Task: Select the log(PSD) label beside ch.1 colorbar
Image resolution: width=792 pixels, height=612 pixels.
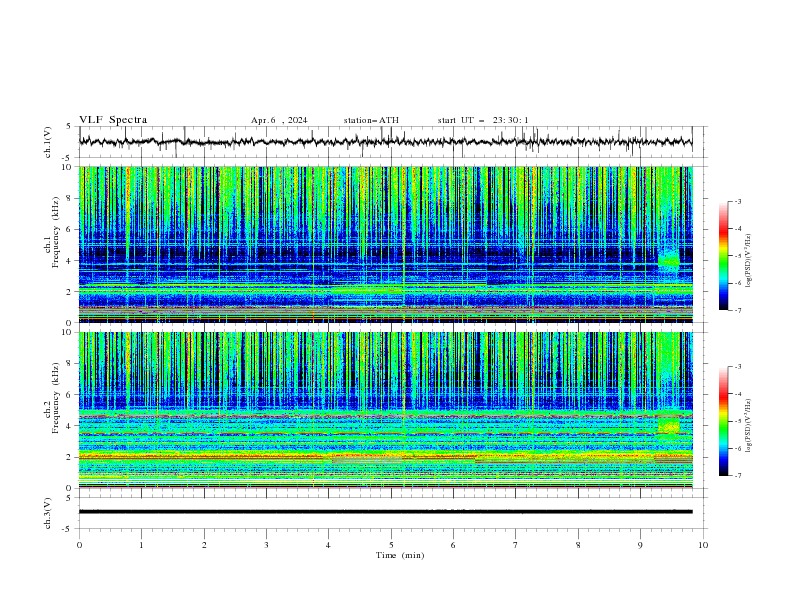Action: tap(749, 261)
